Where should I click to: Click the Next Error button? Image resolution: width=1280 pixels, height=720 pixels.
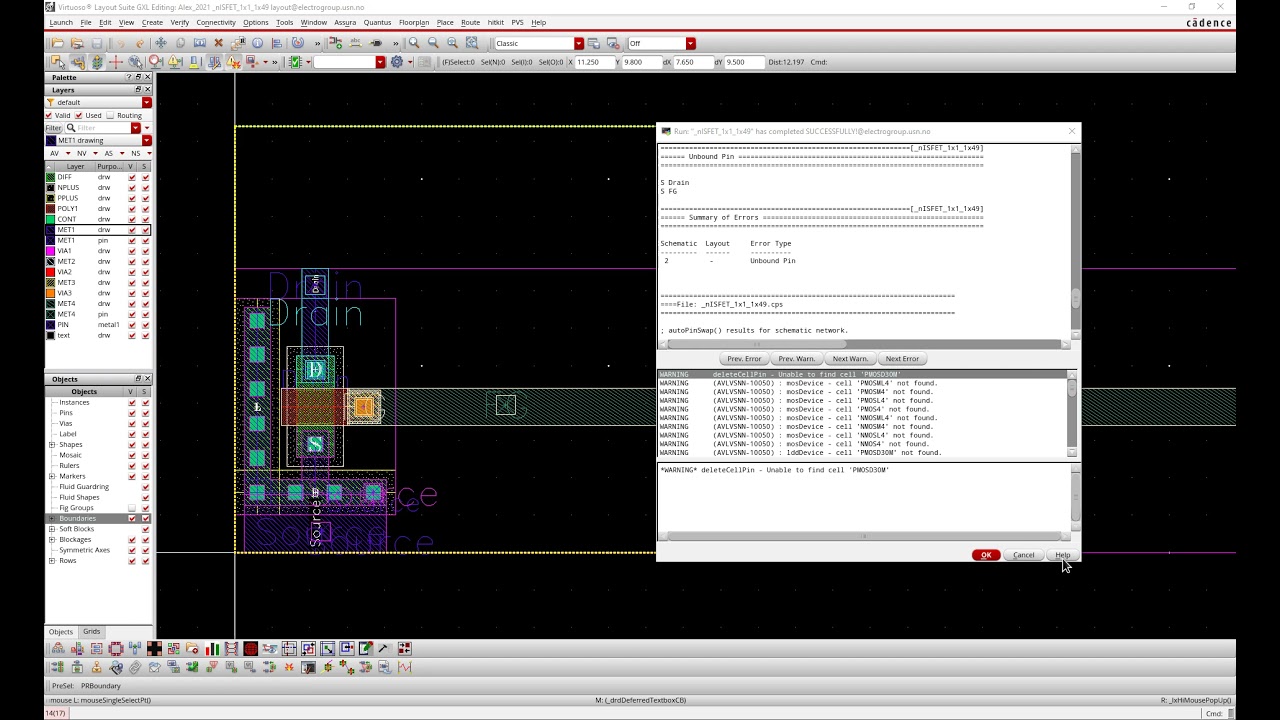(x=902, y=359)
